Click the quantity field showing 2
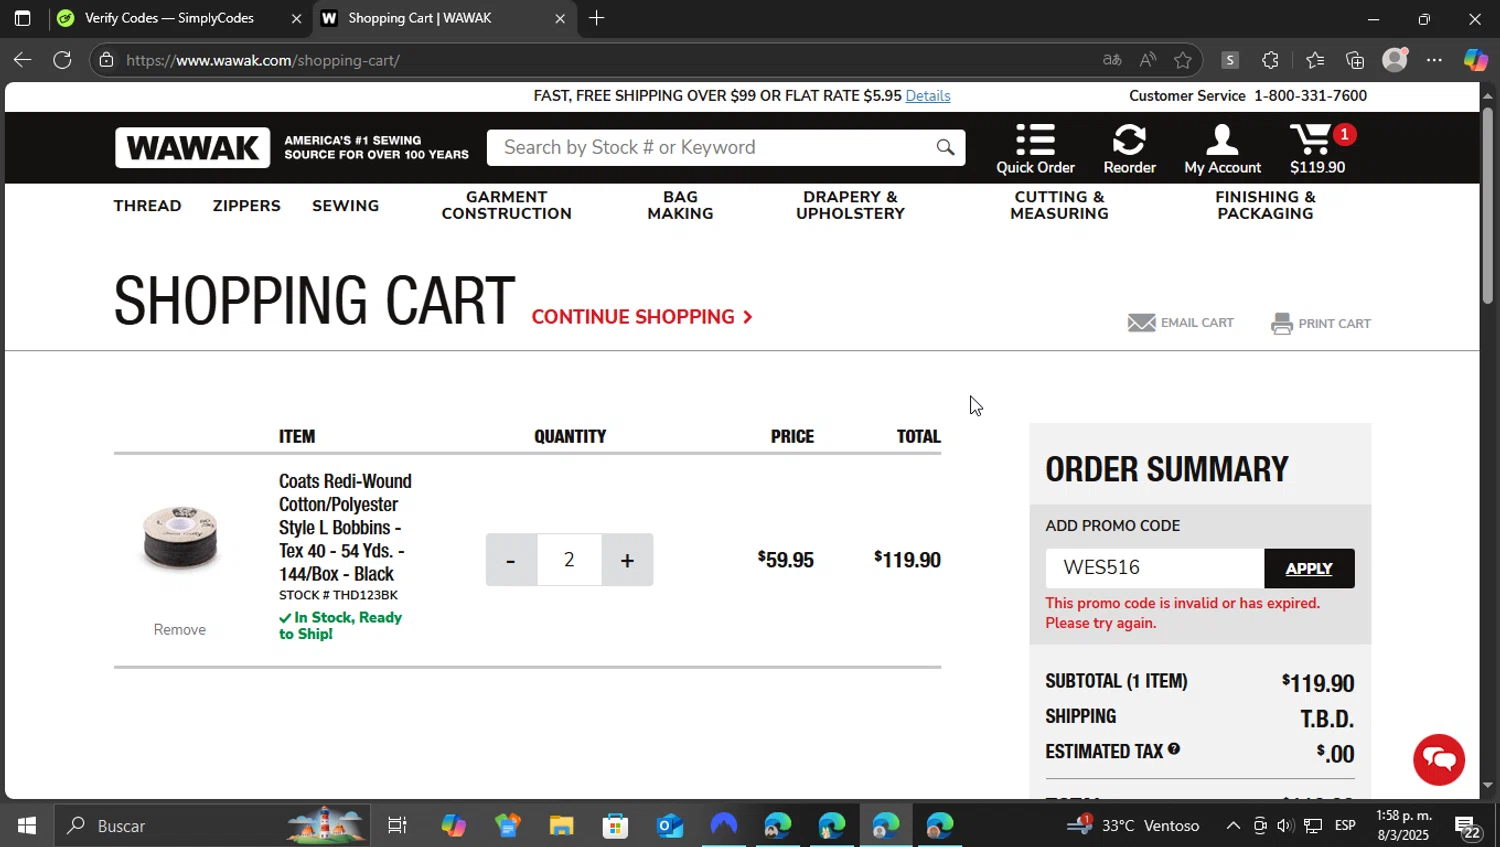The height and width of the screenshot is (847, 1500). 569,560
